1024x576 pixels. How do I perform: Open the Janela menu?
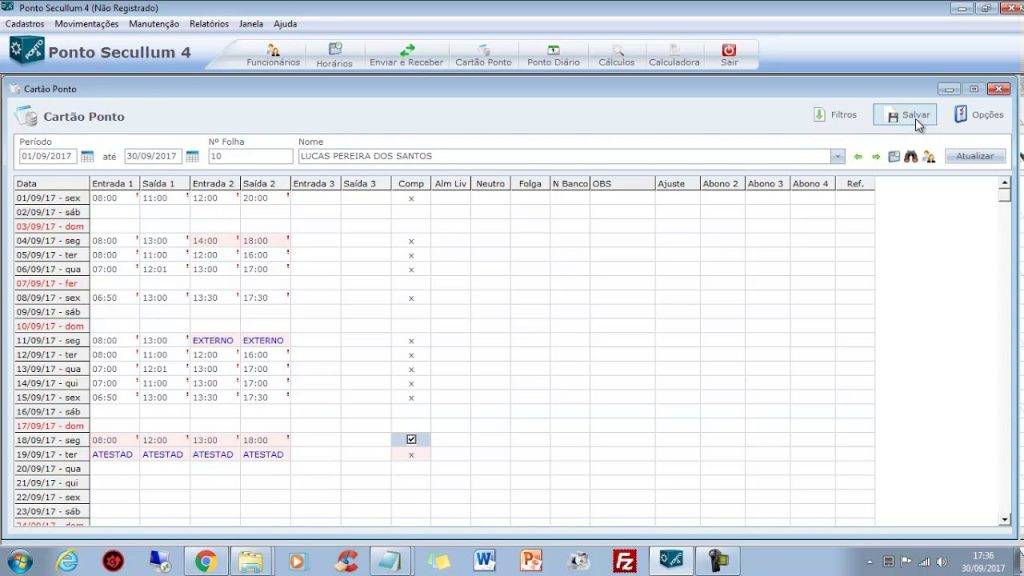tap(251, 24)
